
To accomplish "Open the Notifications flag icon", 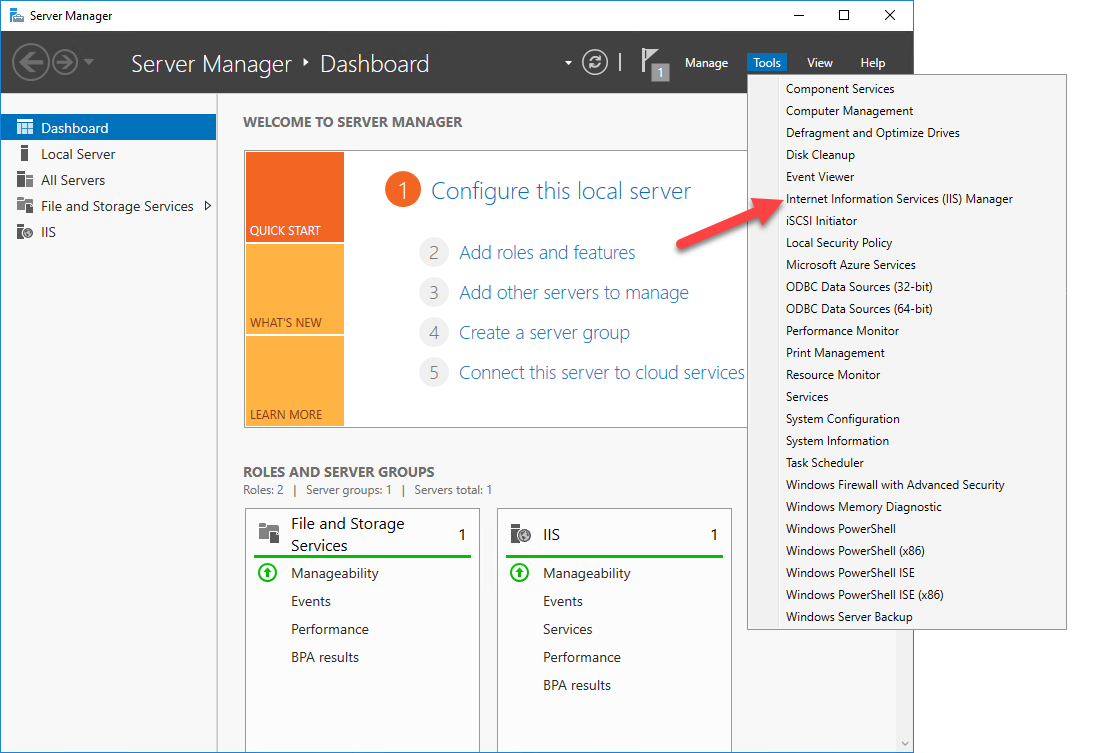I will pyautogui.click(x=651, y=62).
